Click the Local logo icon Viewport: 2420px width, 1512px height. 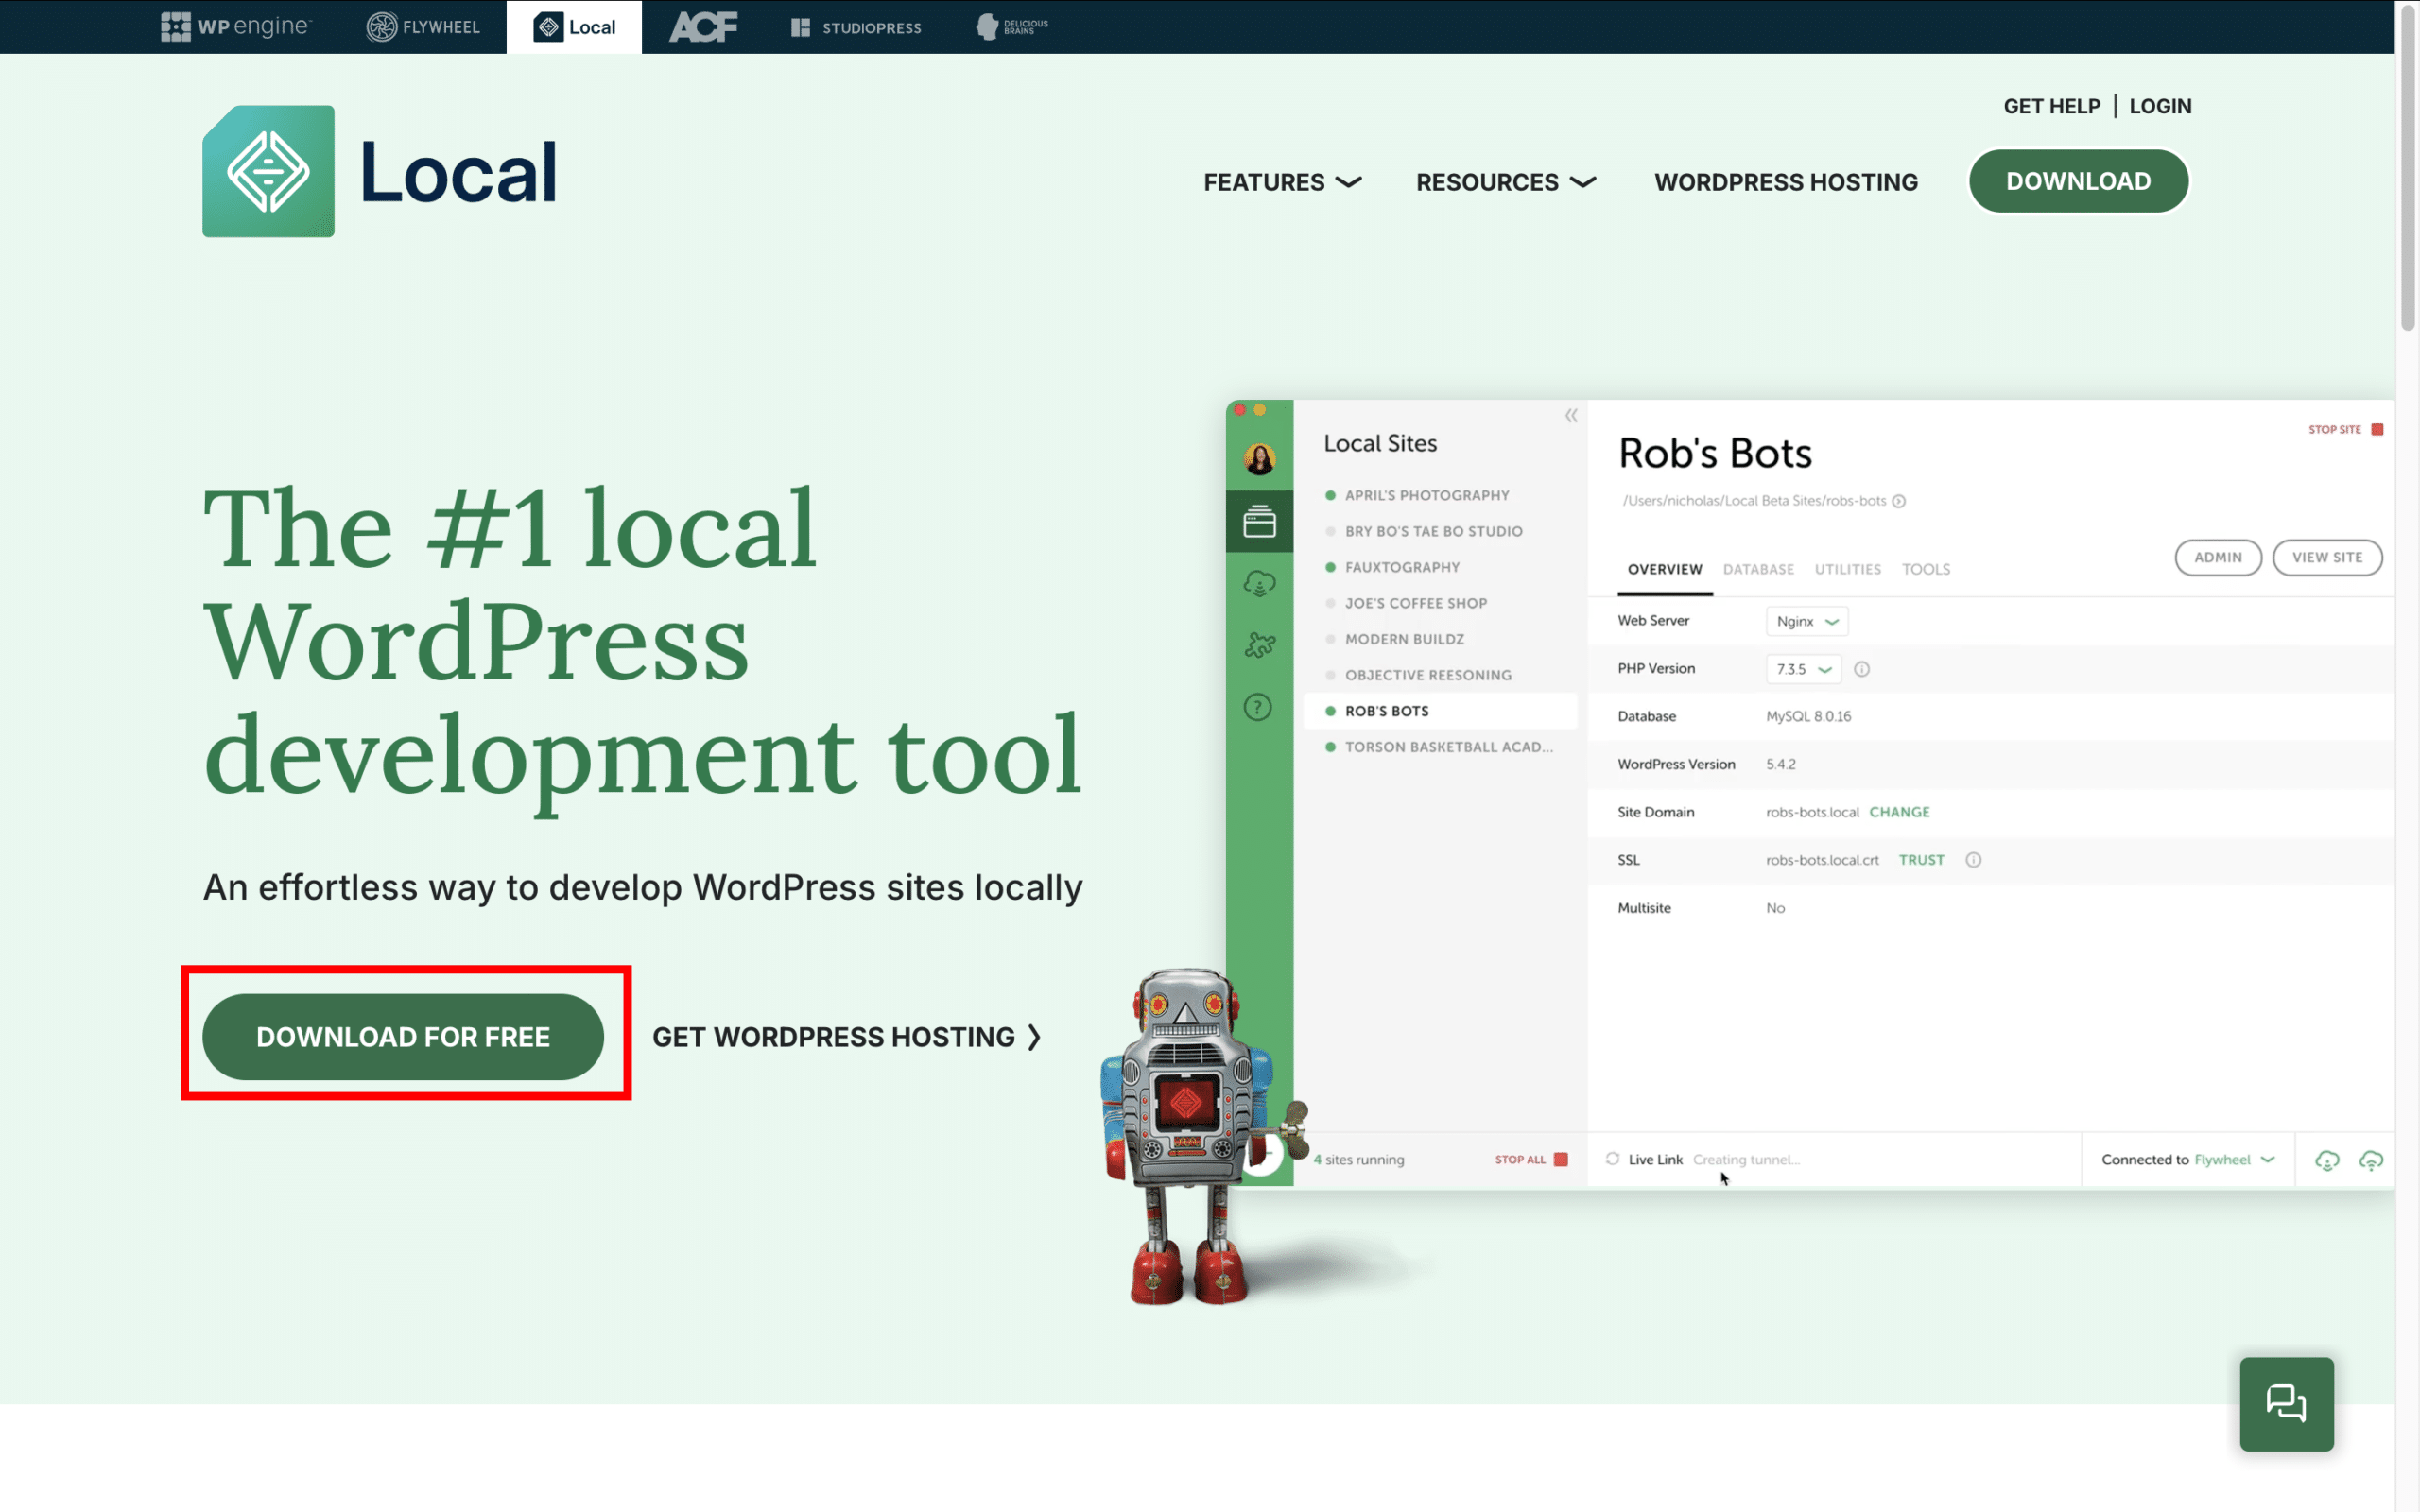tap(268, 171)
